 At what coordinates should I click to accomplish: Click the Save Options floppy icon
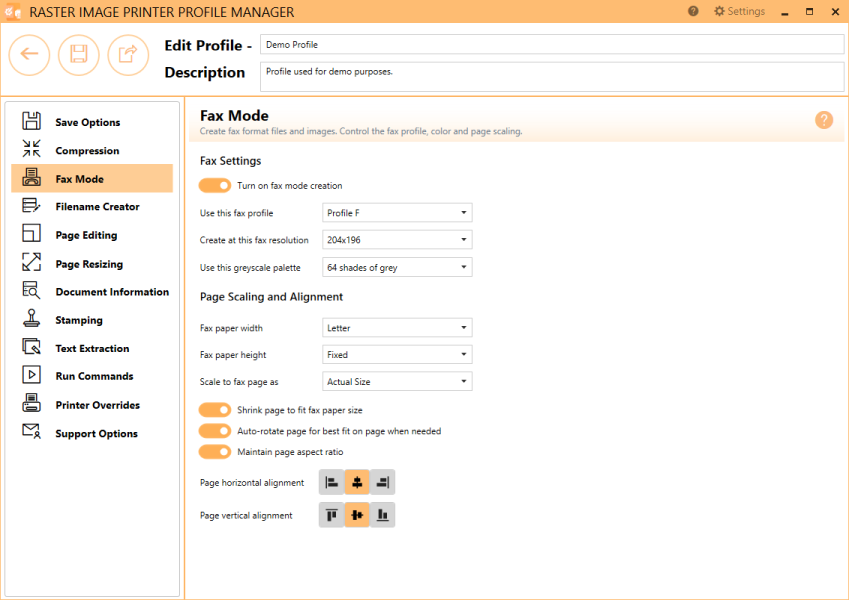point(31,121)
